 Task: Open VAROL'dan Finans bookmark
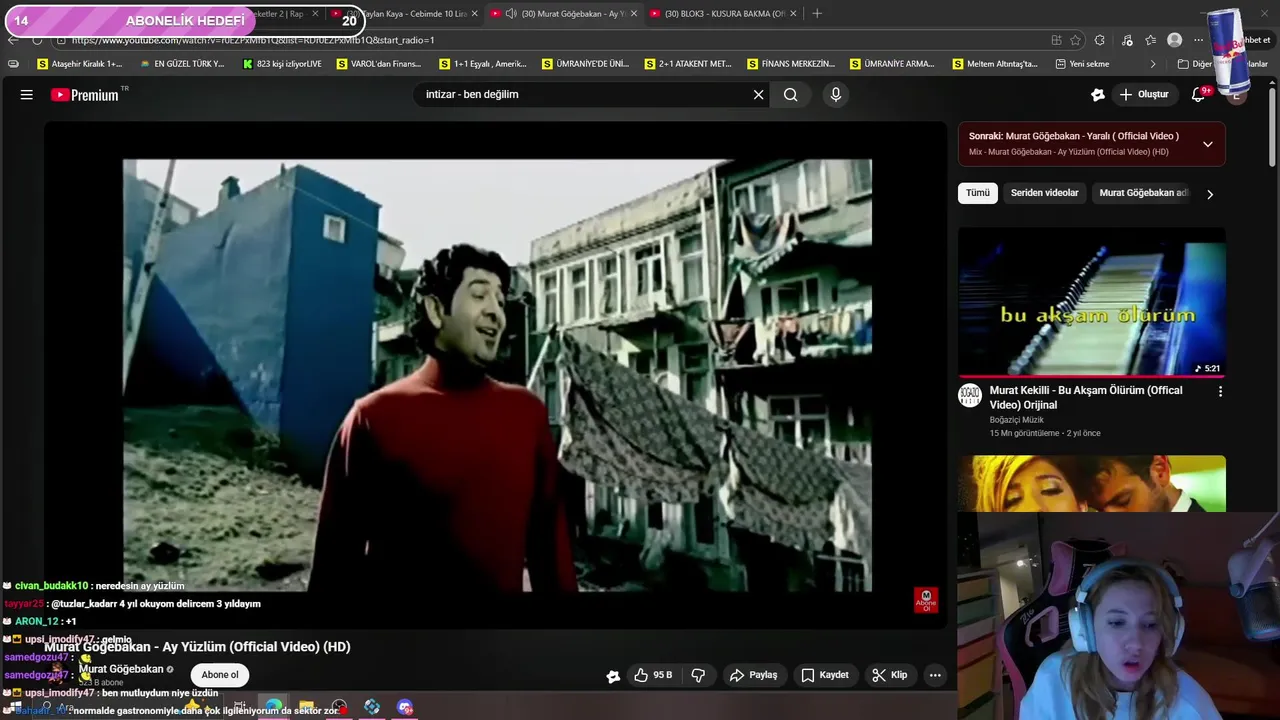379,64
